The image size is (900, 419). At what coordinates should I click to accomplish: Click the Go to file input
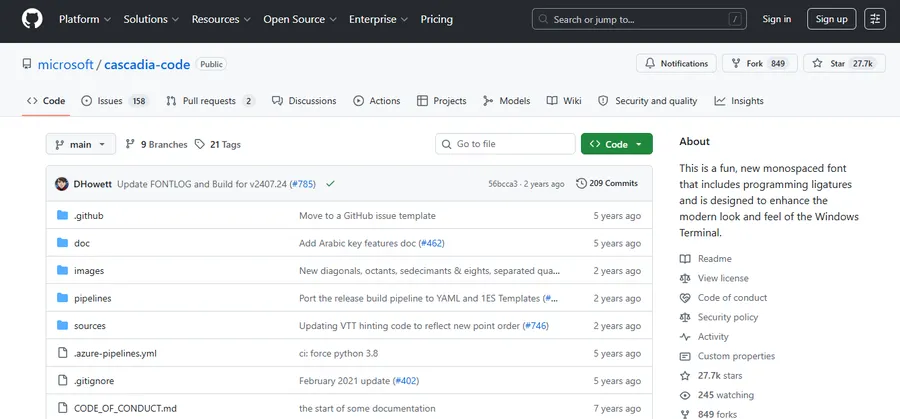click(505, 144)
